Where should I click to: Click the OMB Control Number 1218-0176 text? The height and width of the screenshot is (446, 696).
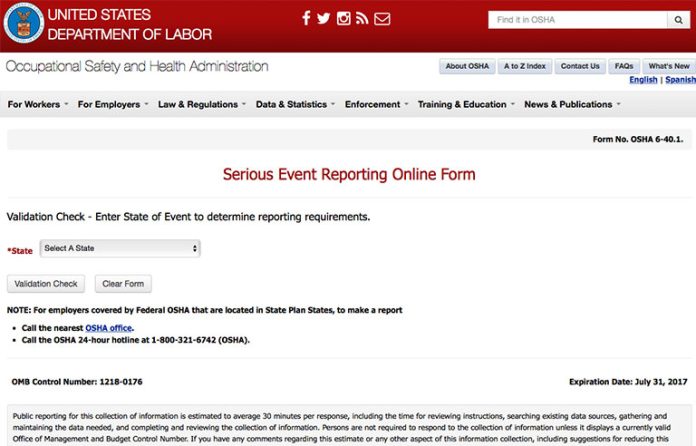tap(77, 382)
